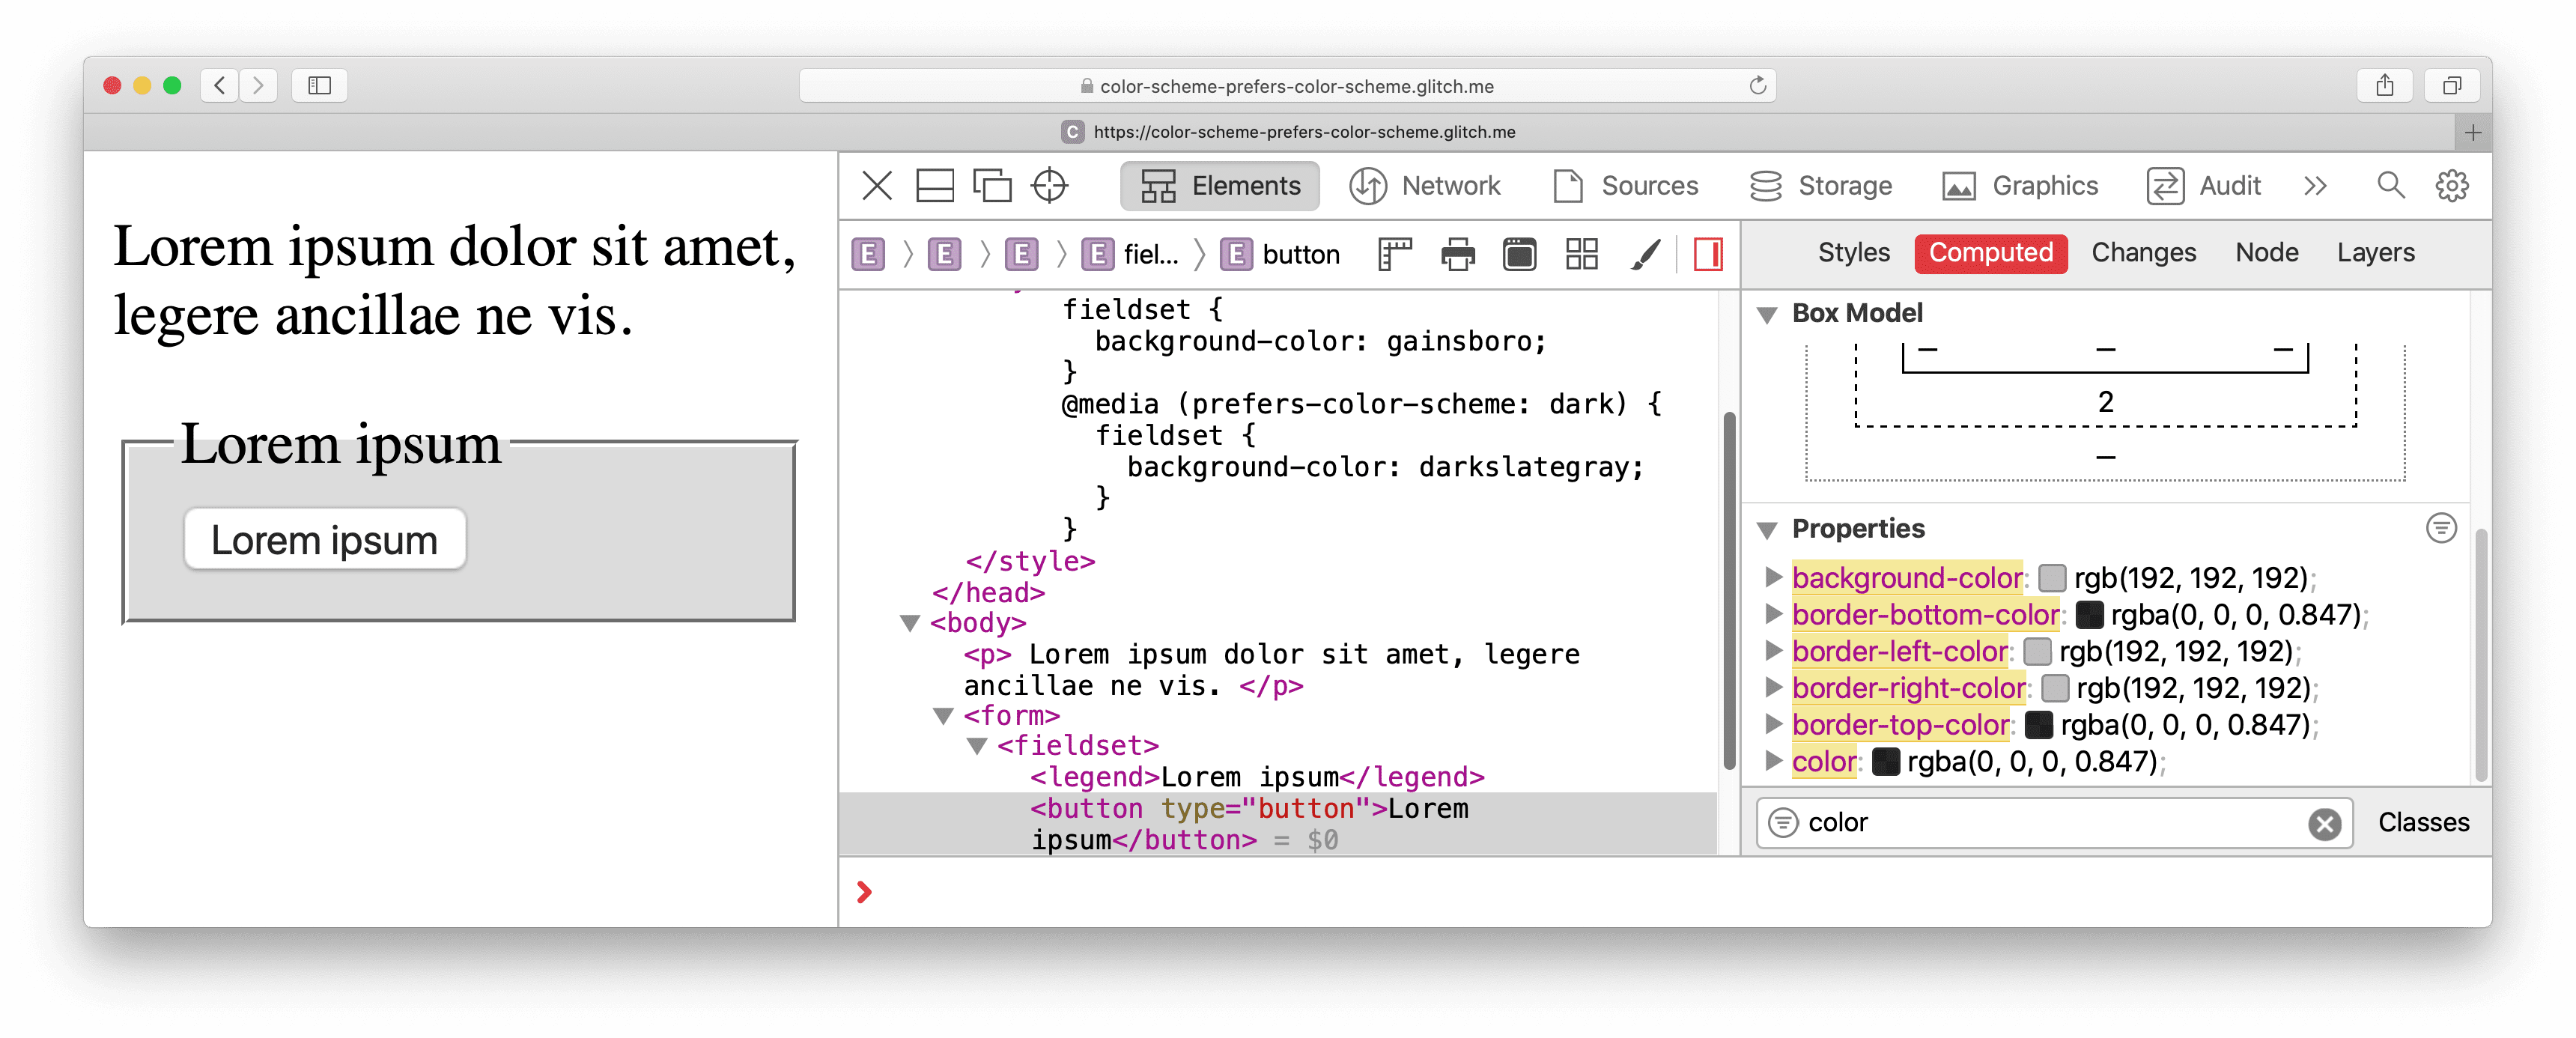Click the search magnifier icon in devtools
Viewport: 2576px width, 1038px height.
(x=2389, y=186)
